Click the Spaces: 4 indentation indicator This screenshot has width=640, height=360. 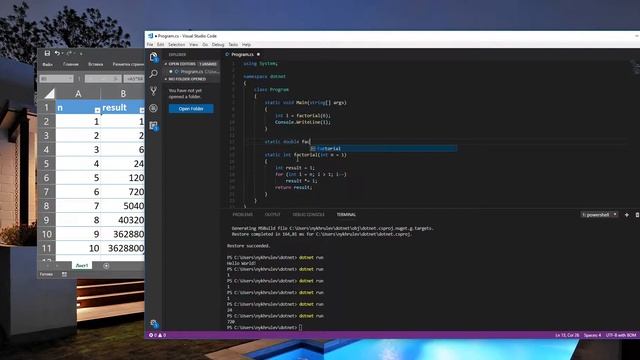[x=592, y=335]
